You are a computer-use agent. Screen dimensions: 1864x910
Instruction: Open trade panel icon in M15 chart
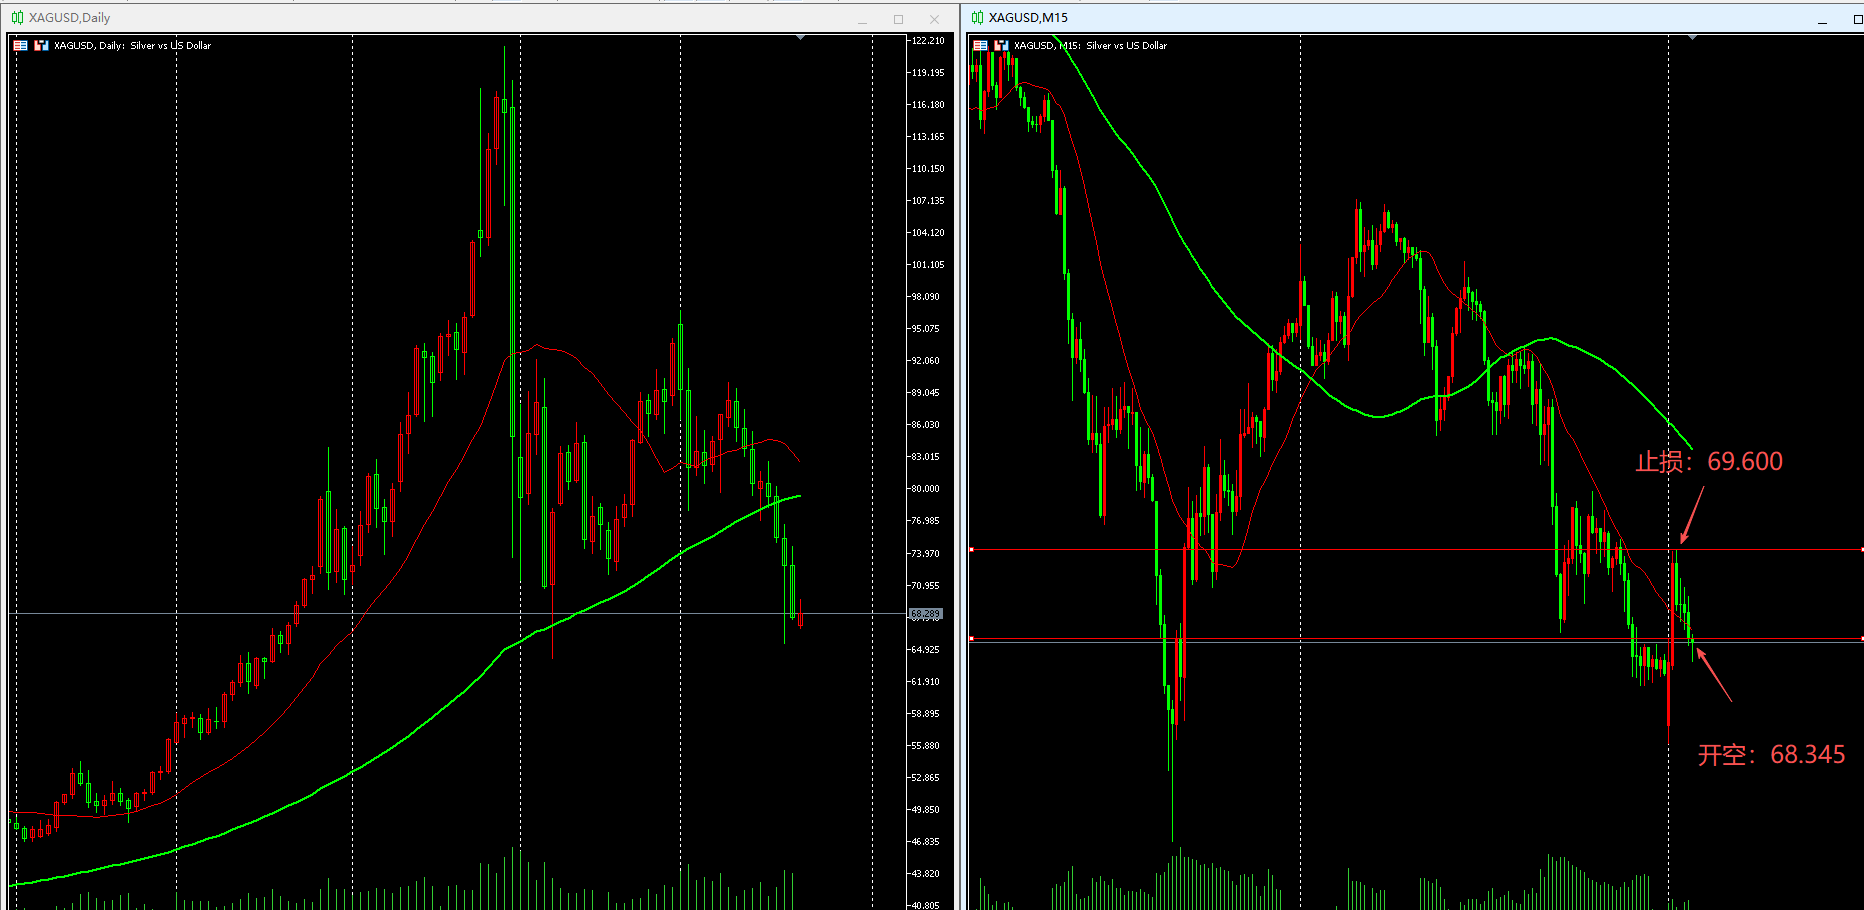(980, 45)
